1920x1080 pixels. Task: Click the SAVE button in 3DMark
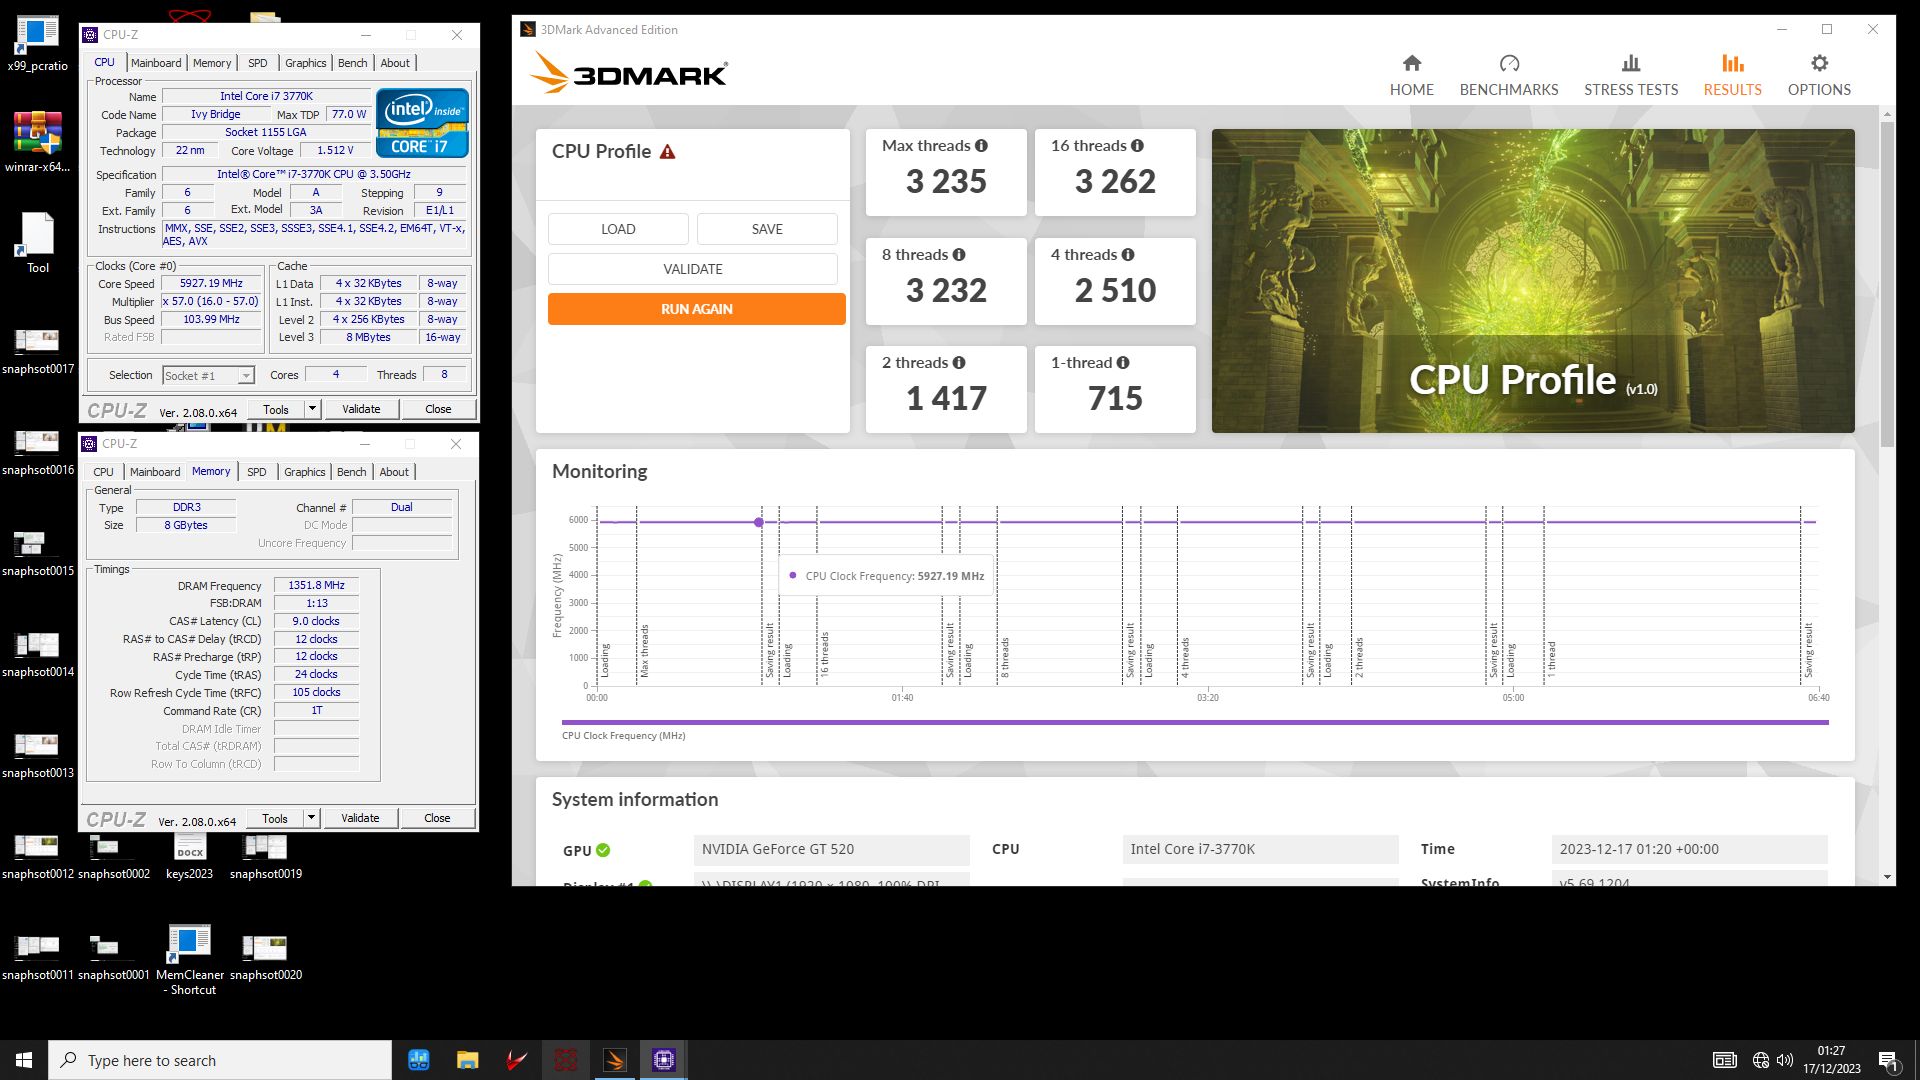coord(767,229)
